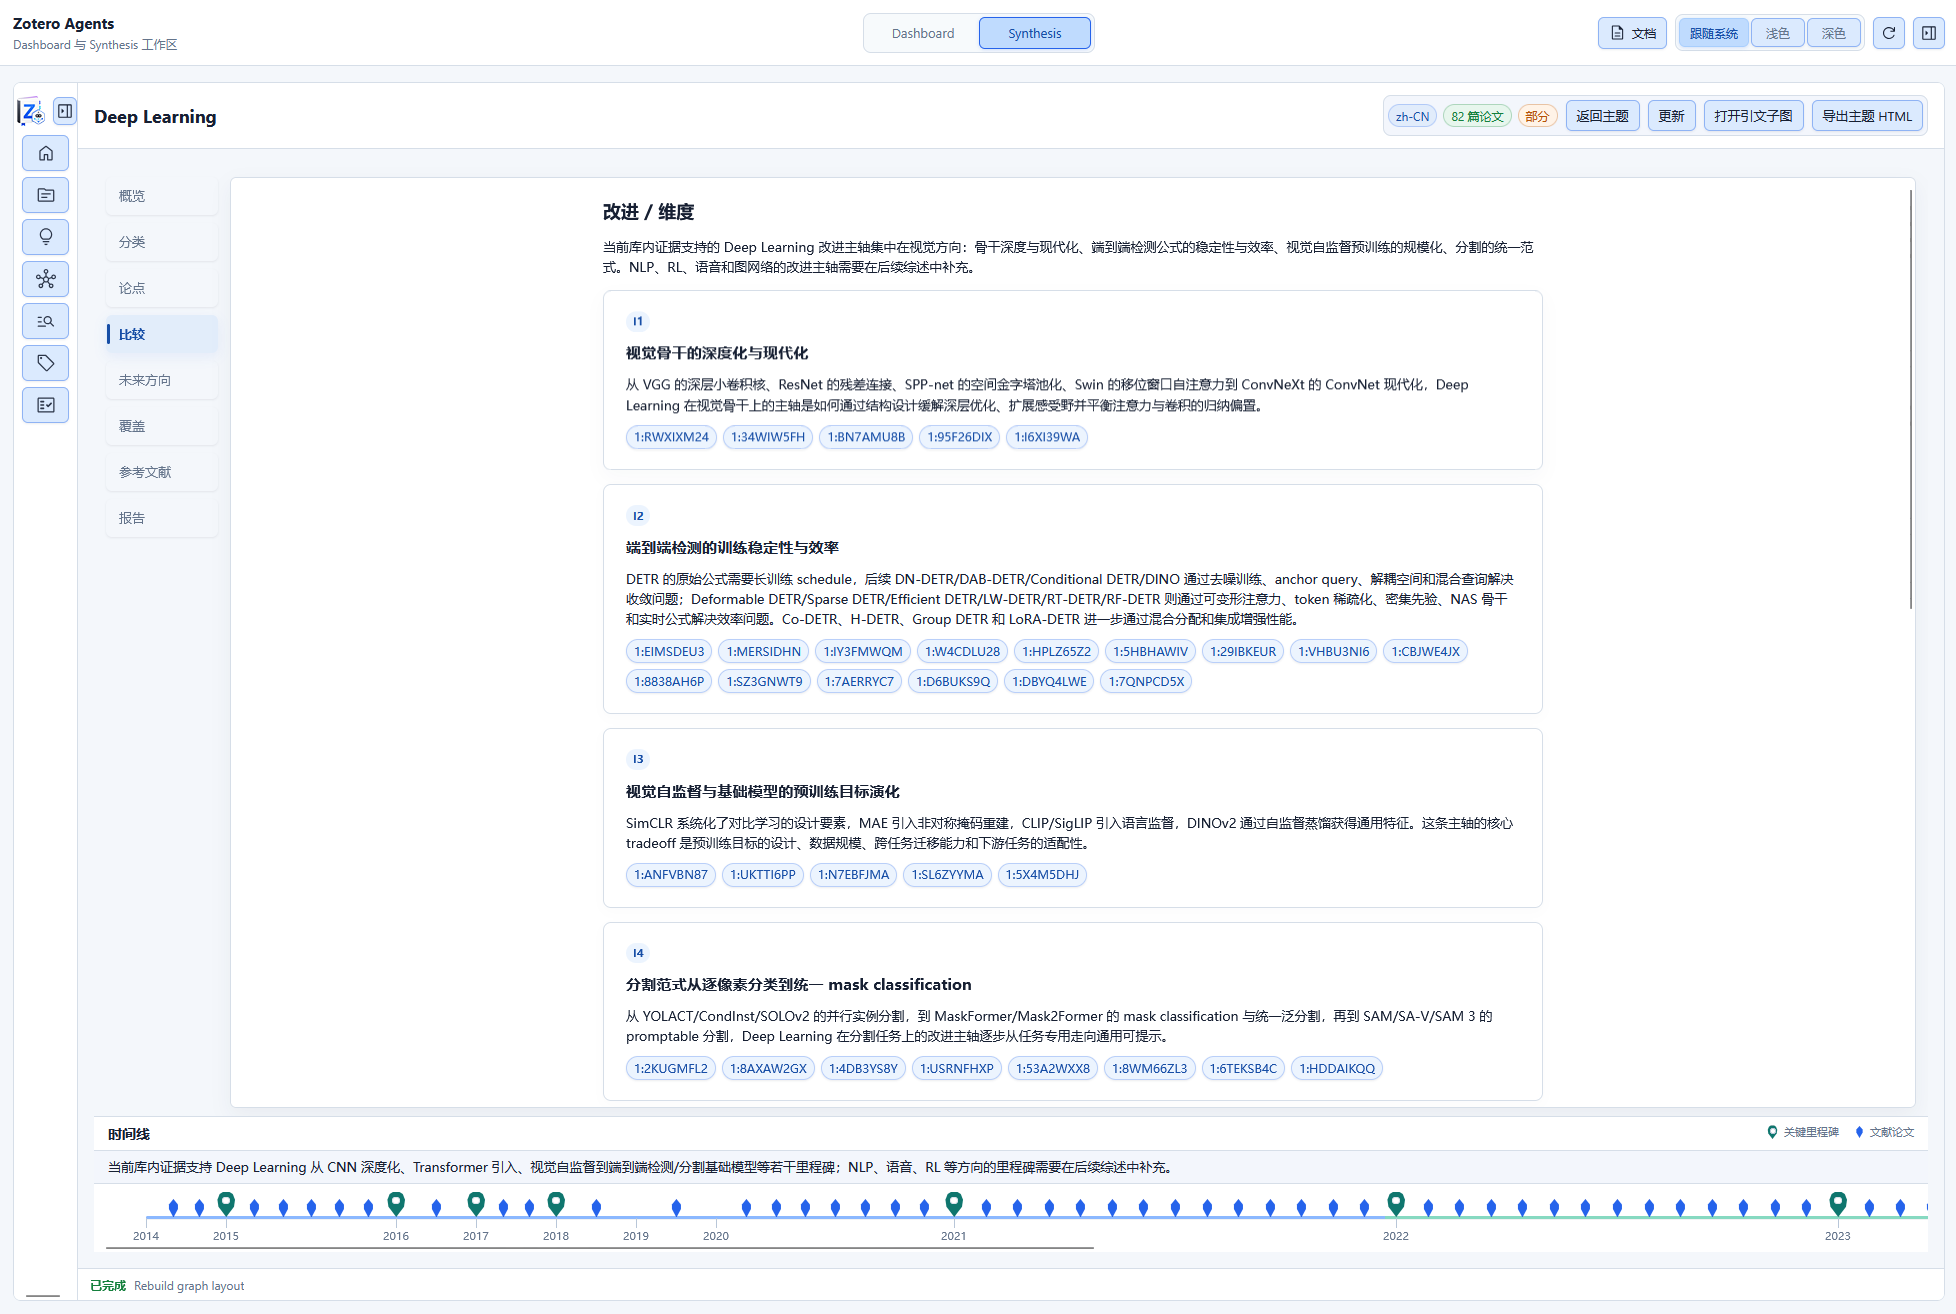Go to 参考文献 section

[162, 472]
